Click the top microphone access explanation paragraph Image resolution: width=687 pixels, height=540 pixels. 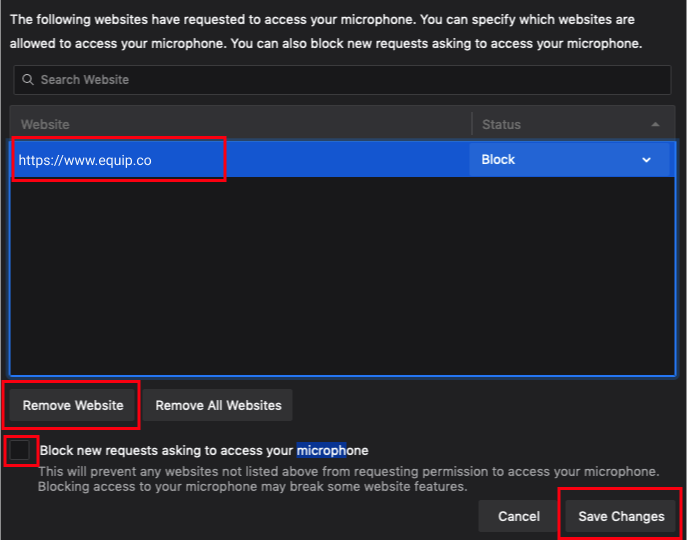pyautogui.click(x=326, y=32)
